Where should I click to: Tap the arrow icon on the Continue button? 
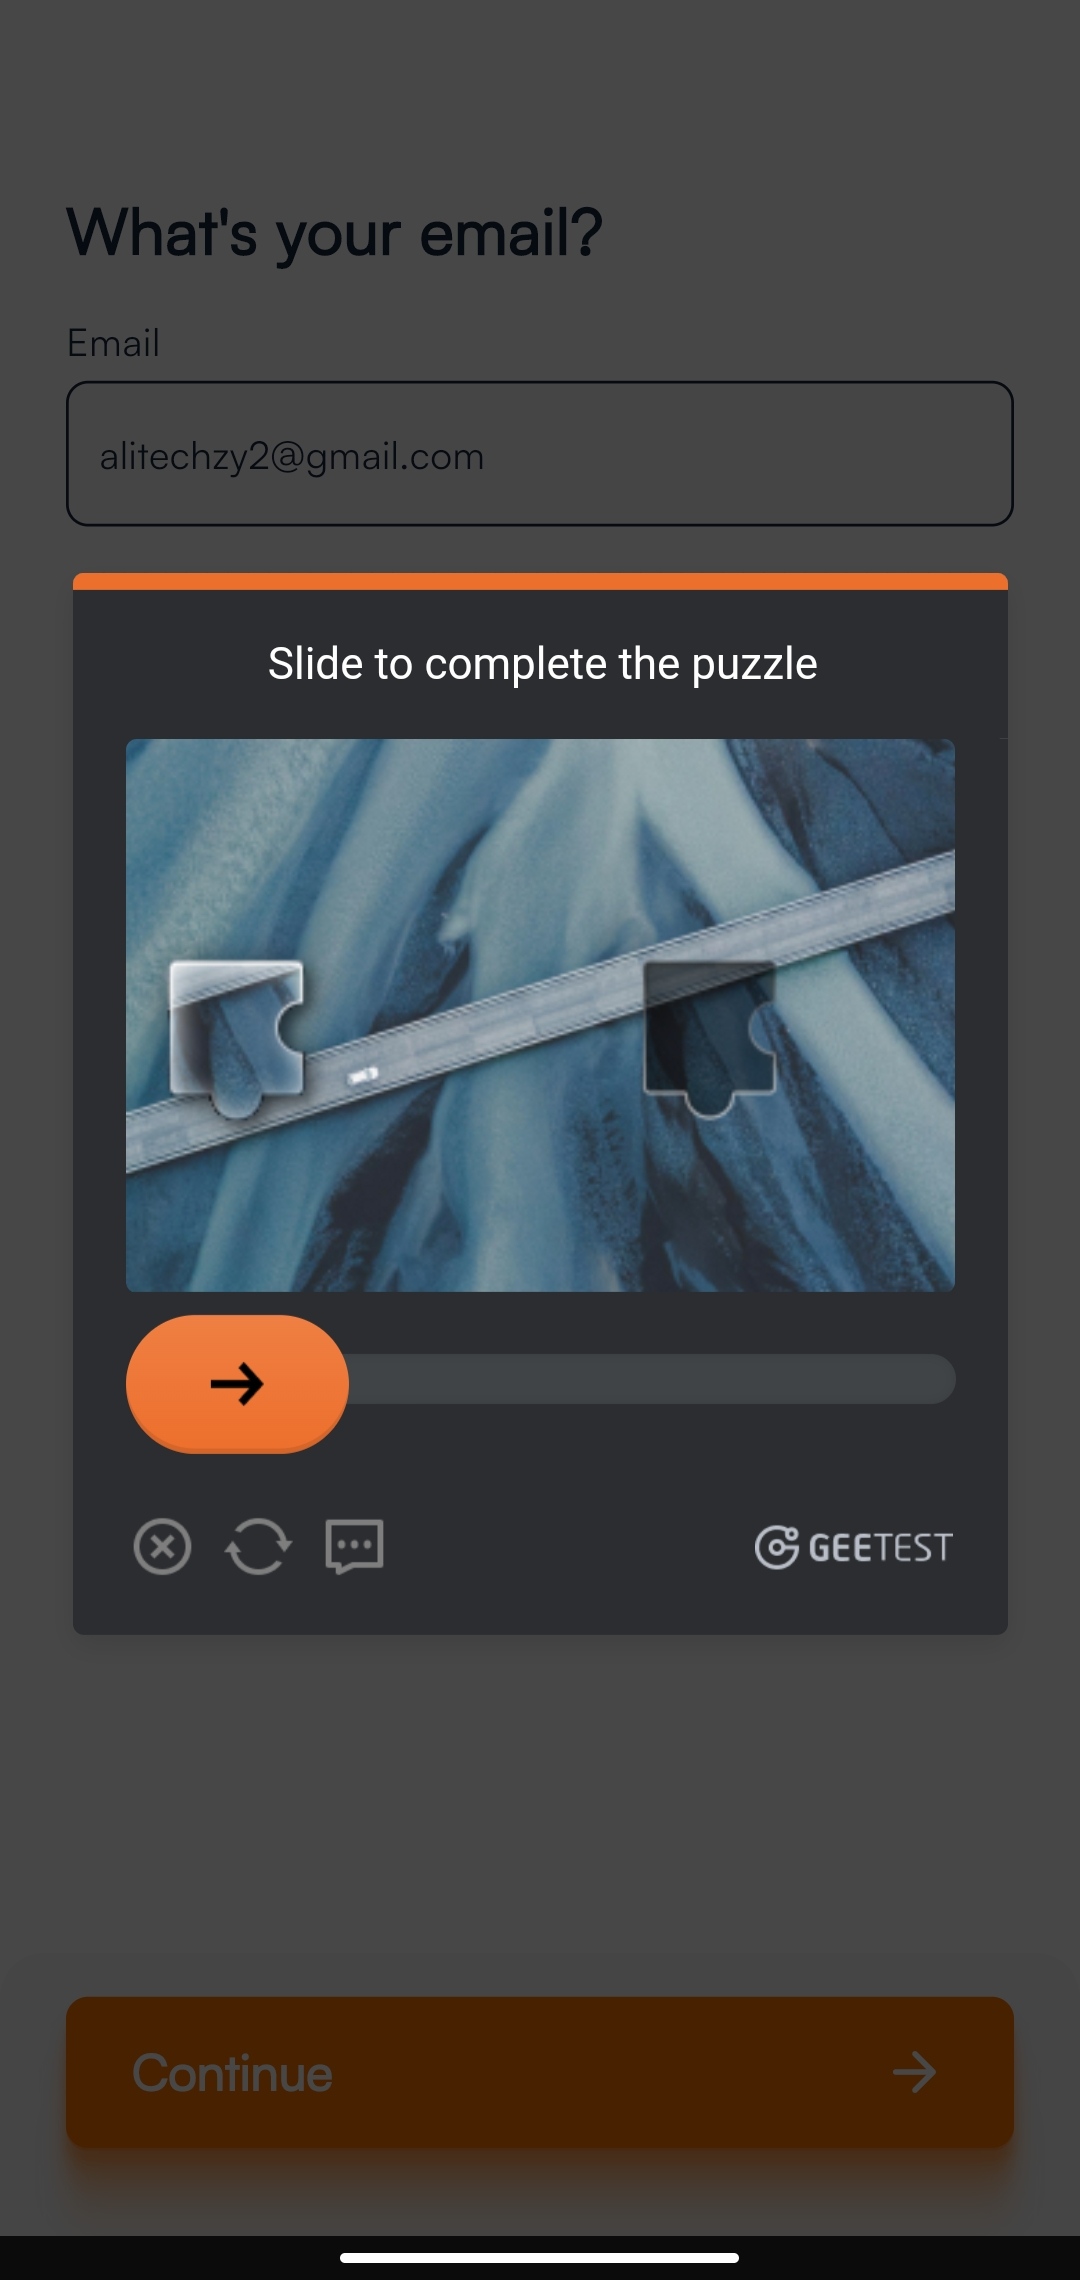coord(914,2072)
